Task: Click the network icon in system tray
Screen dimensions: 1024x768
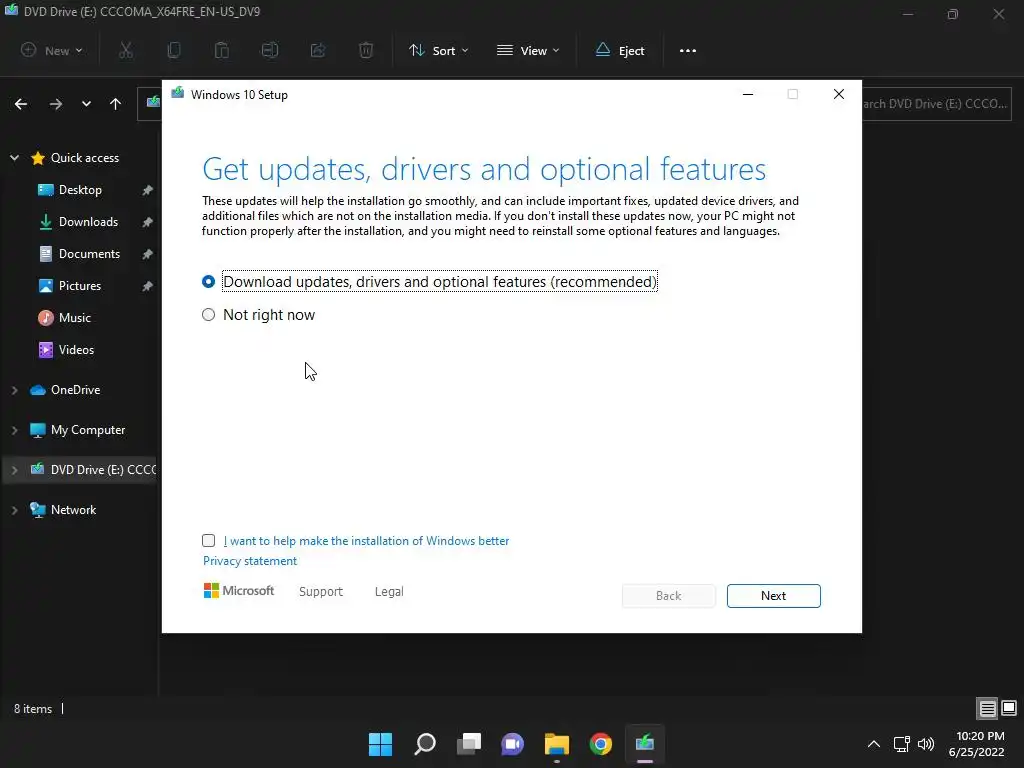Action: (x=902, y=744)
